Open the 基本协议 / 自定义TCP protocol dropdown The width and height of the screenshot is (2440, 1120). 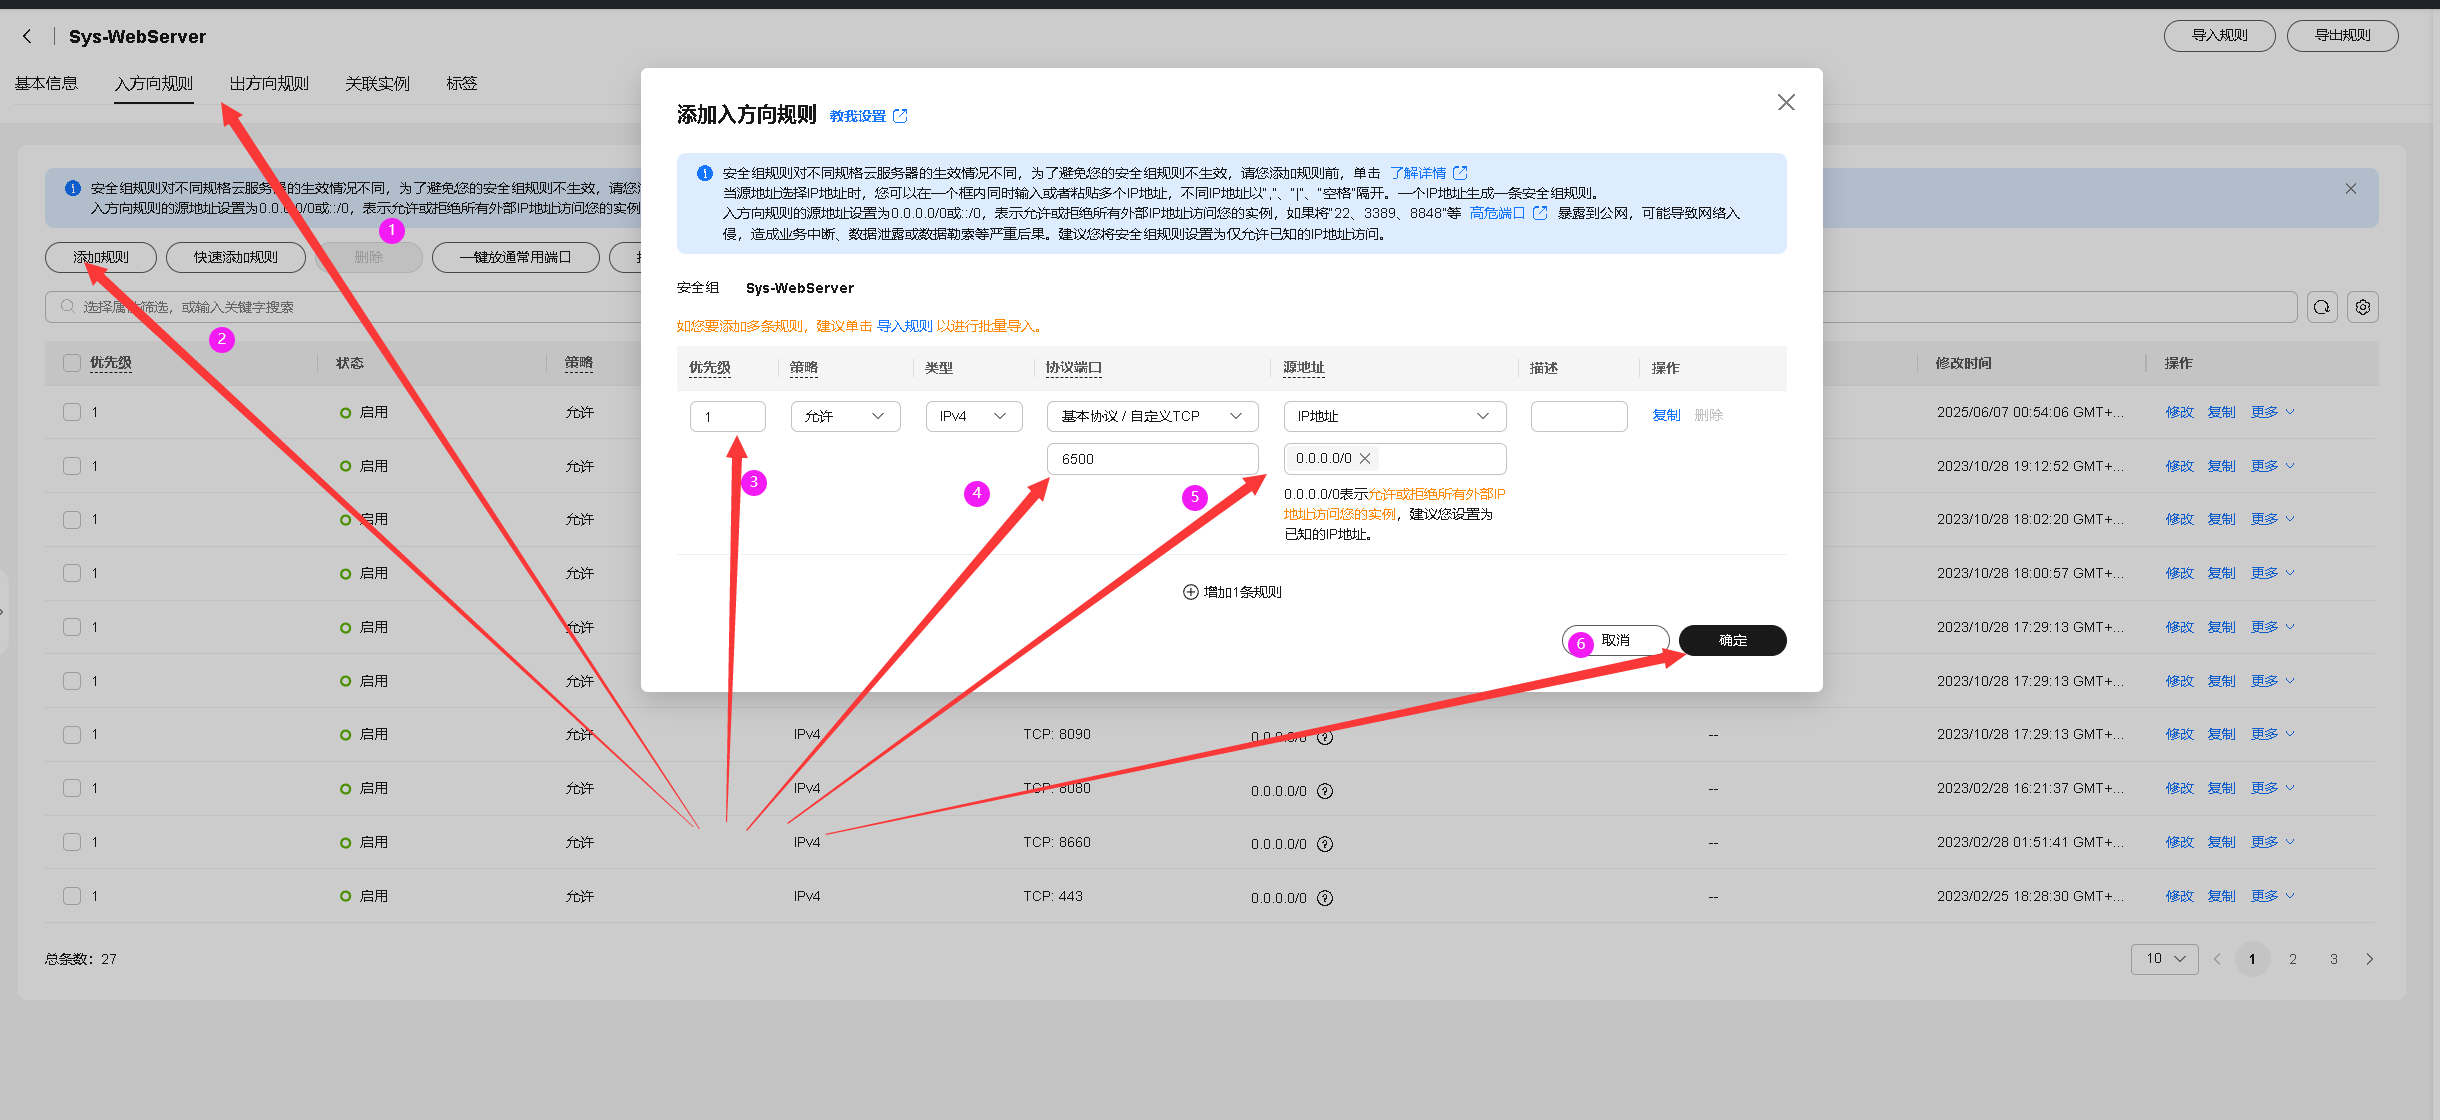(x=1152, y=416)
